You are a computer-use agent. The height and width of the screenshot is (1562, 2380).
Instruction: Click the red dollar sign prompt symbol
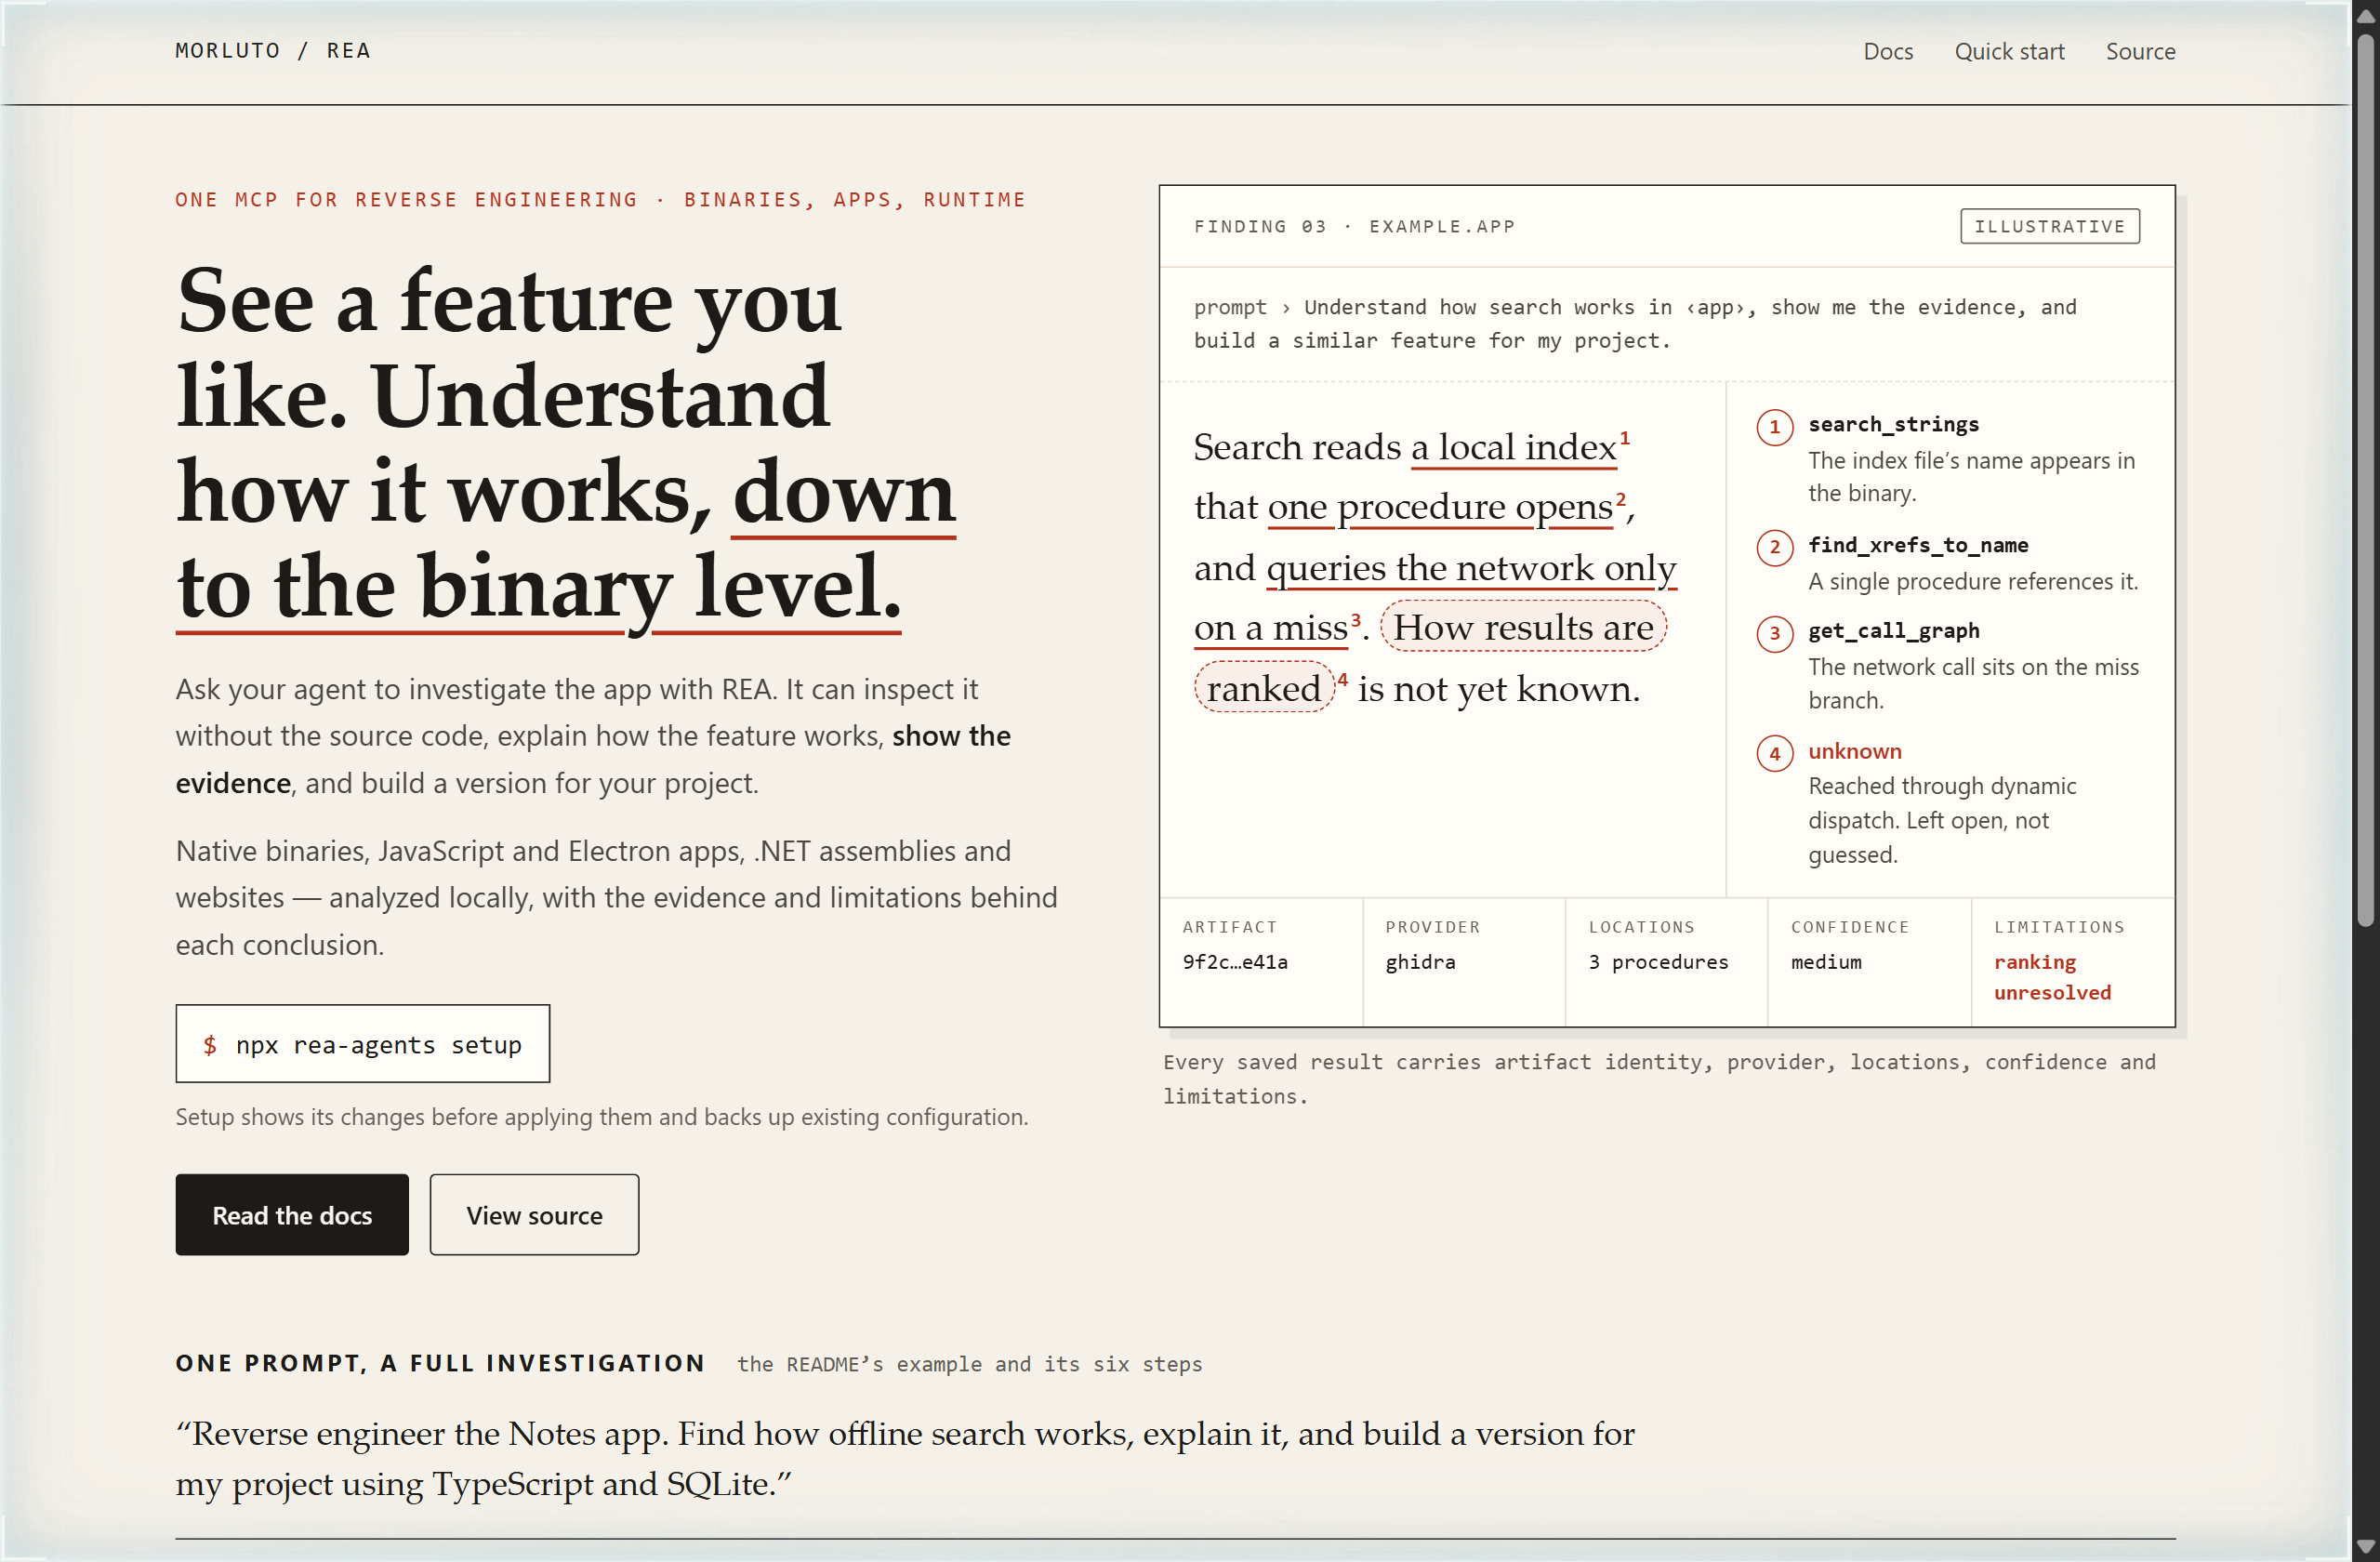click(x=209, y=1045)
